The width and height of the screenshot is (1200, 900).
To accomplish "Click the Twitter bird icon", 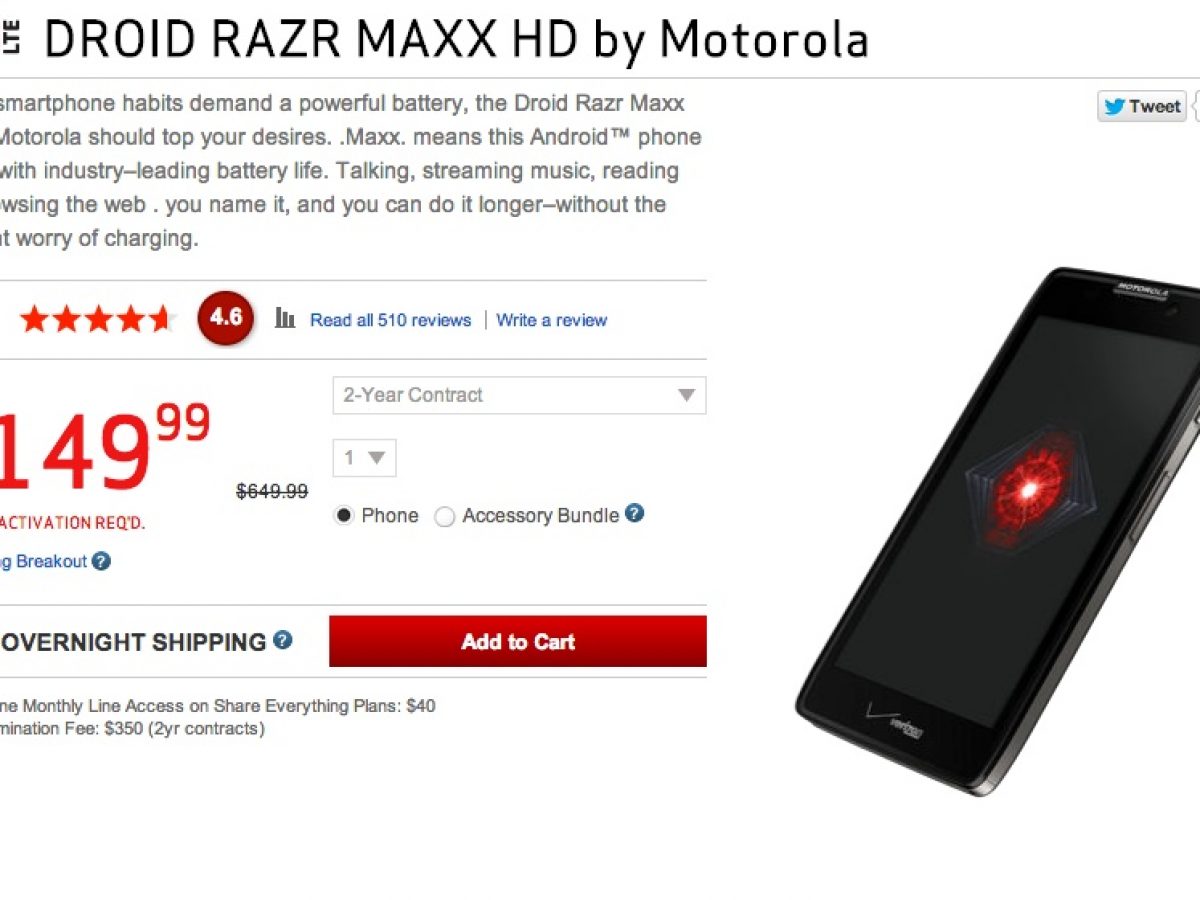I will (1114, 106).
